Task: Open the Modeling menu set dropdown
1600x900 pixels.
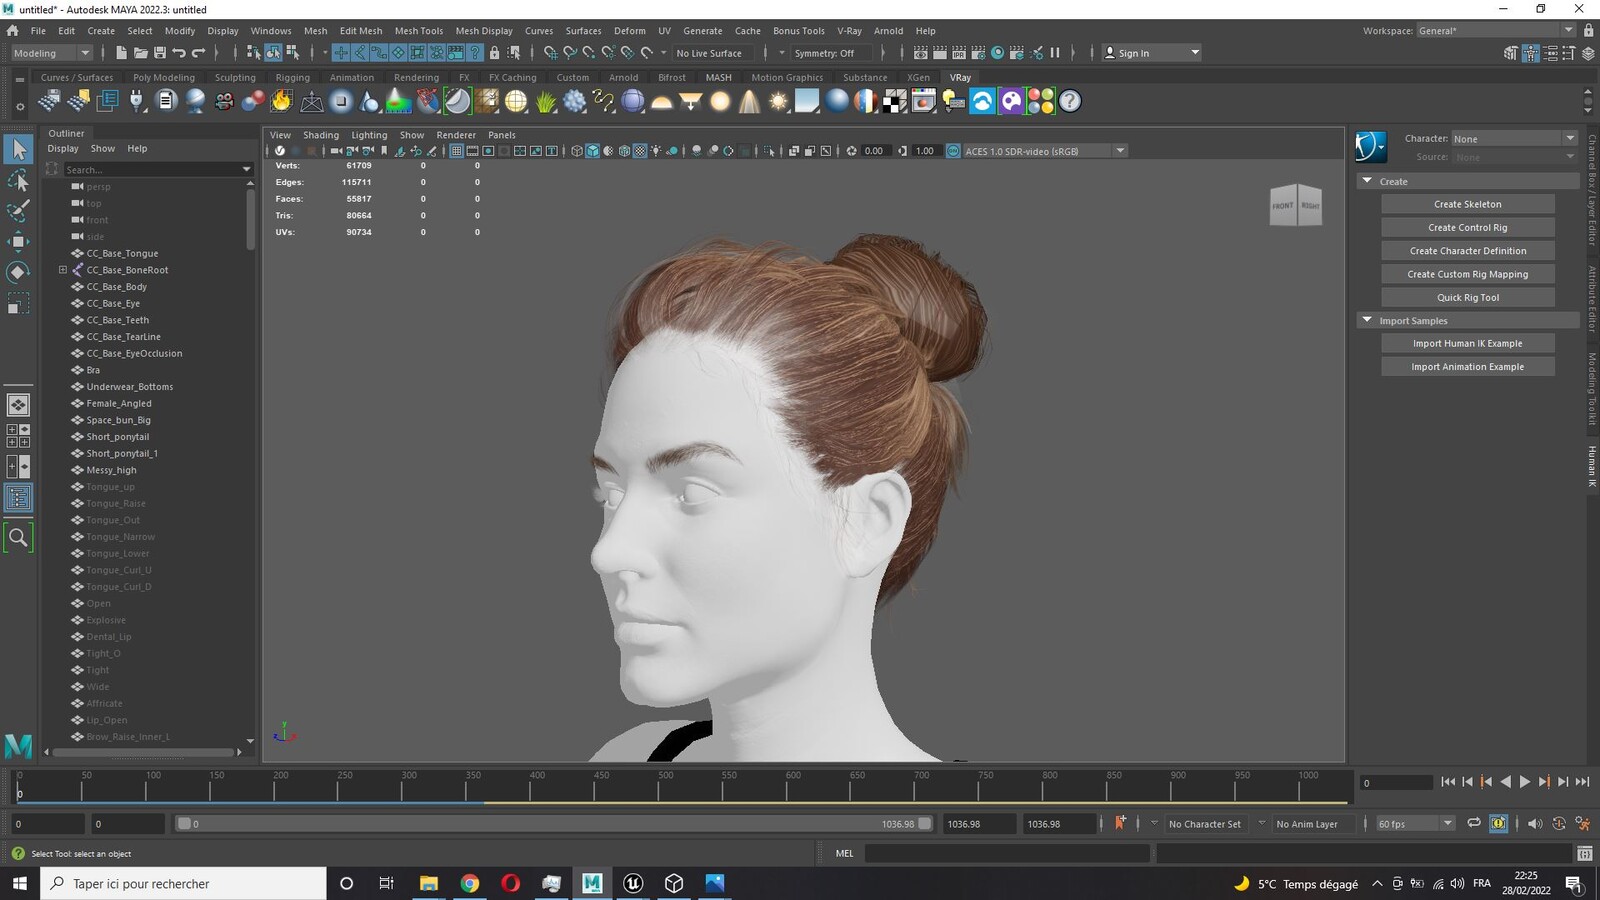Action: 51,53
